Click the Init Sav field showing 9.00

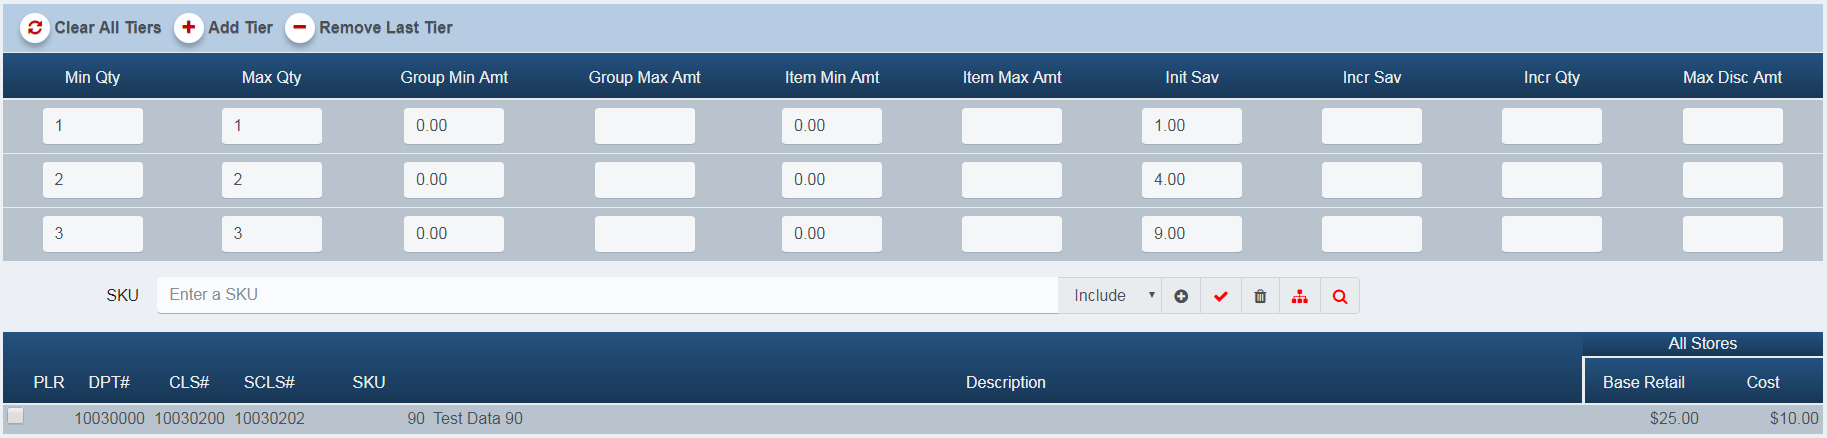1191,234
